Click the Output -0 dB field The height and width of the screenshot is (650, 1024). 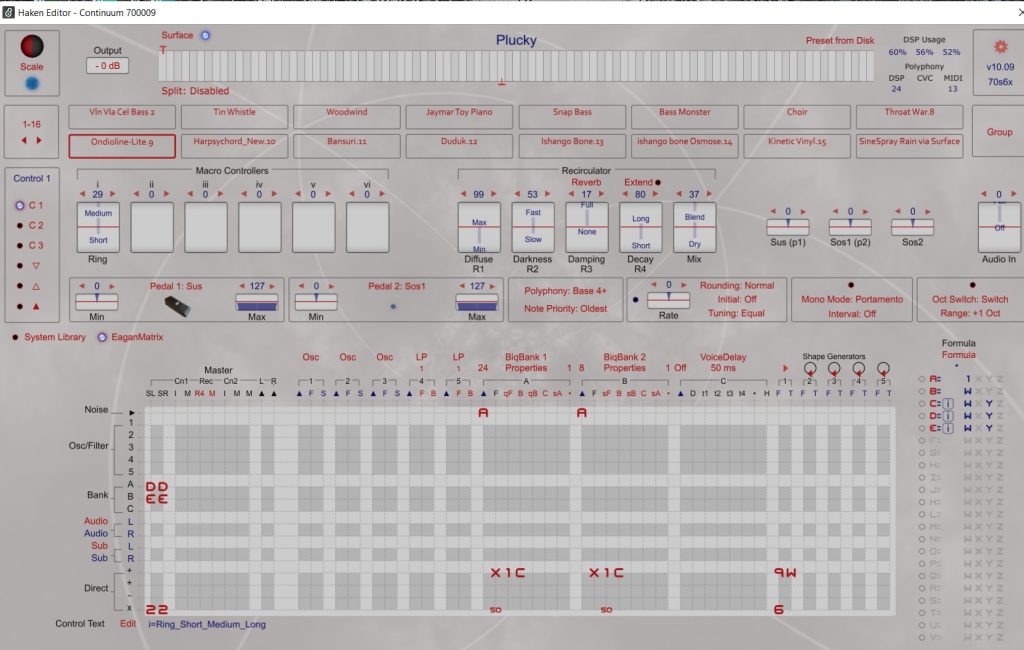108,65
